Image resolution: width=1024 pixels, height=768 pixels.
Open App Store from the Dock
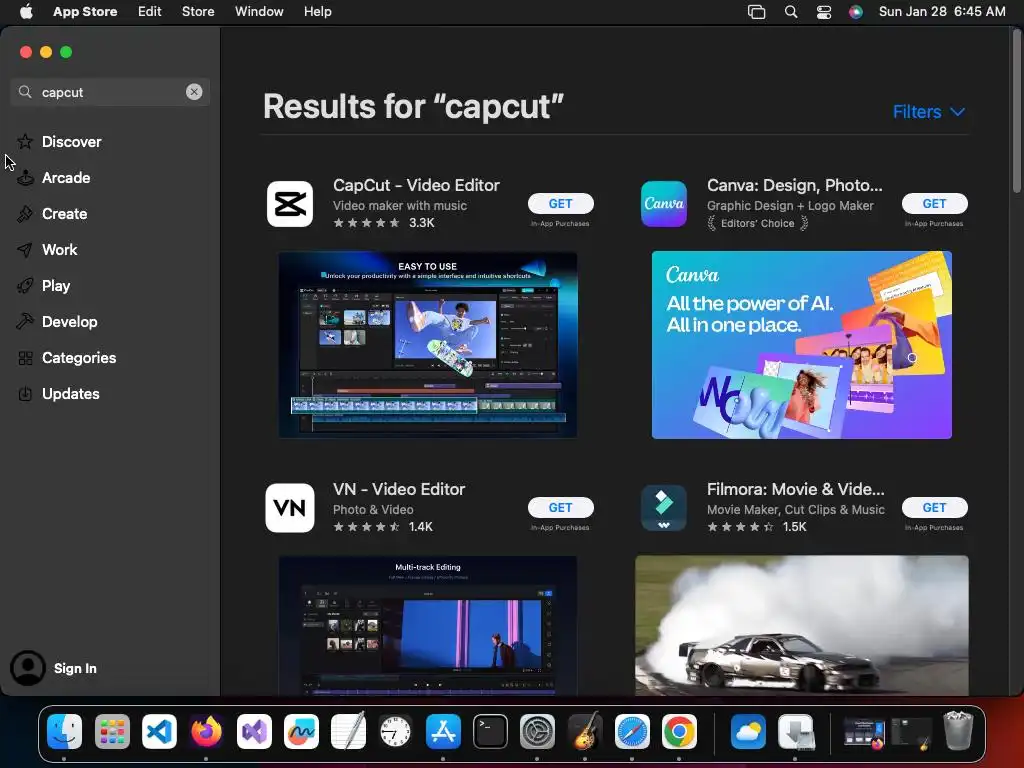click(x=443, y=731)
